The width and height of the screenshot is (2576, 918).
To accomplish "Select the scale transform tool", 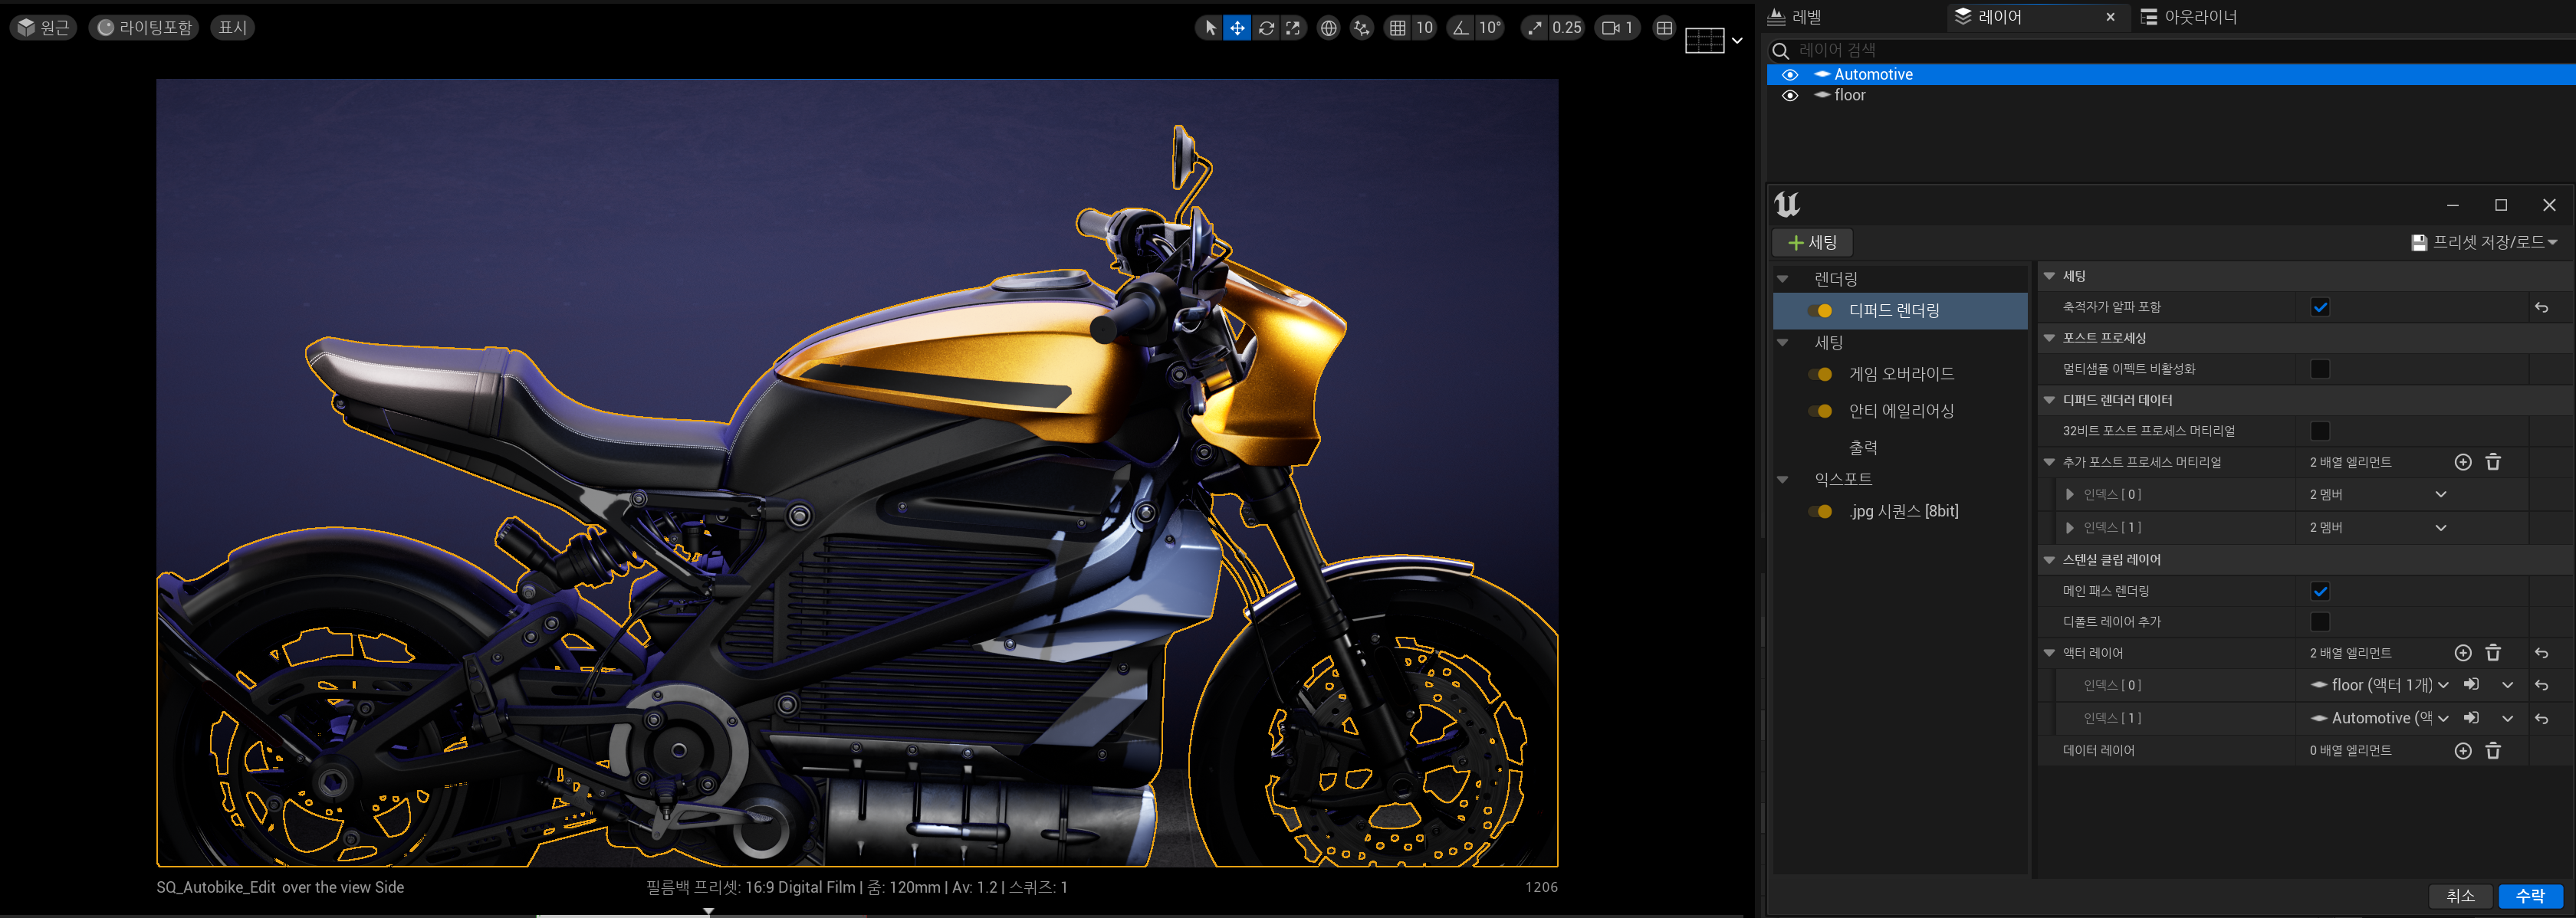I will pos(1293,28).
